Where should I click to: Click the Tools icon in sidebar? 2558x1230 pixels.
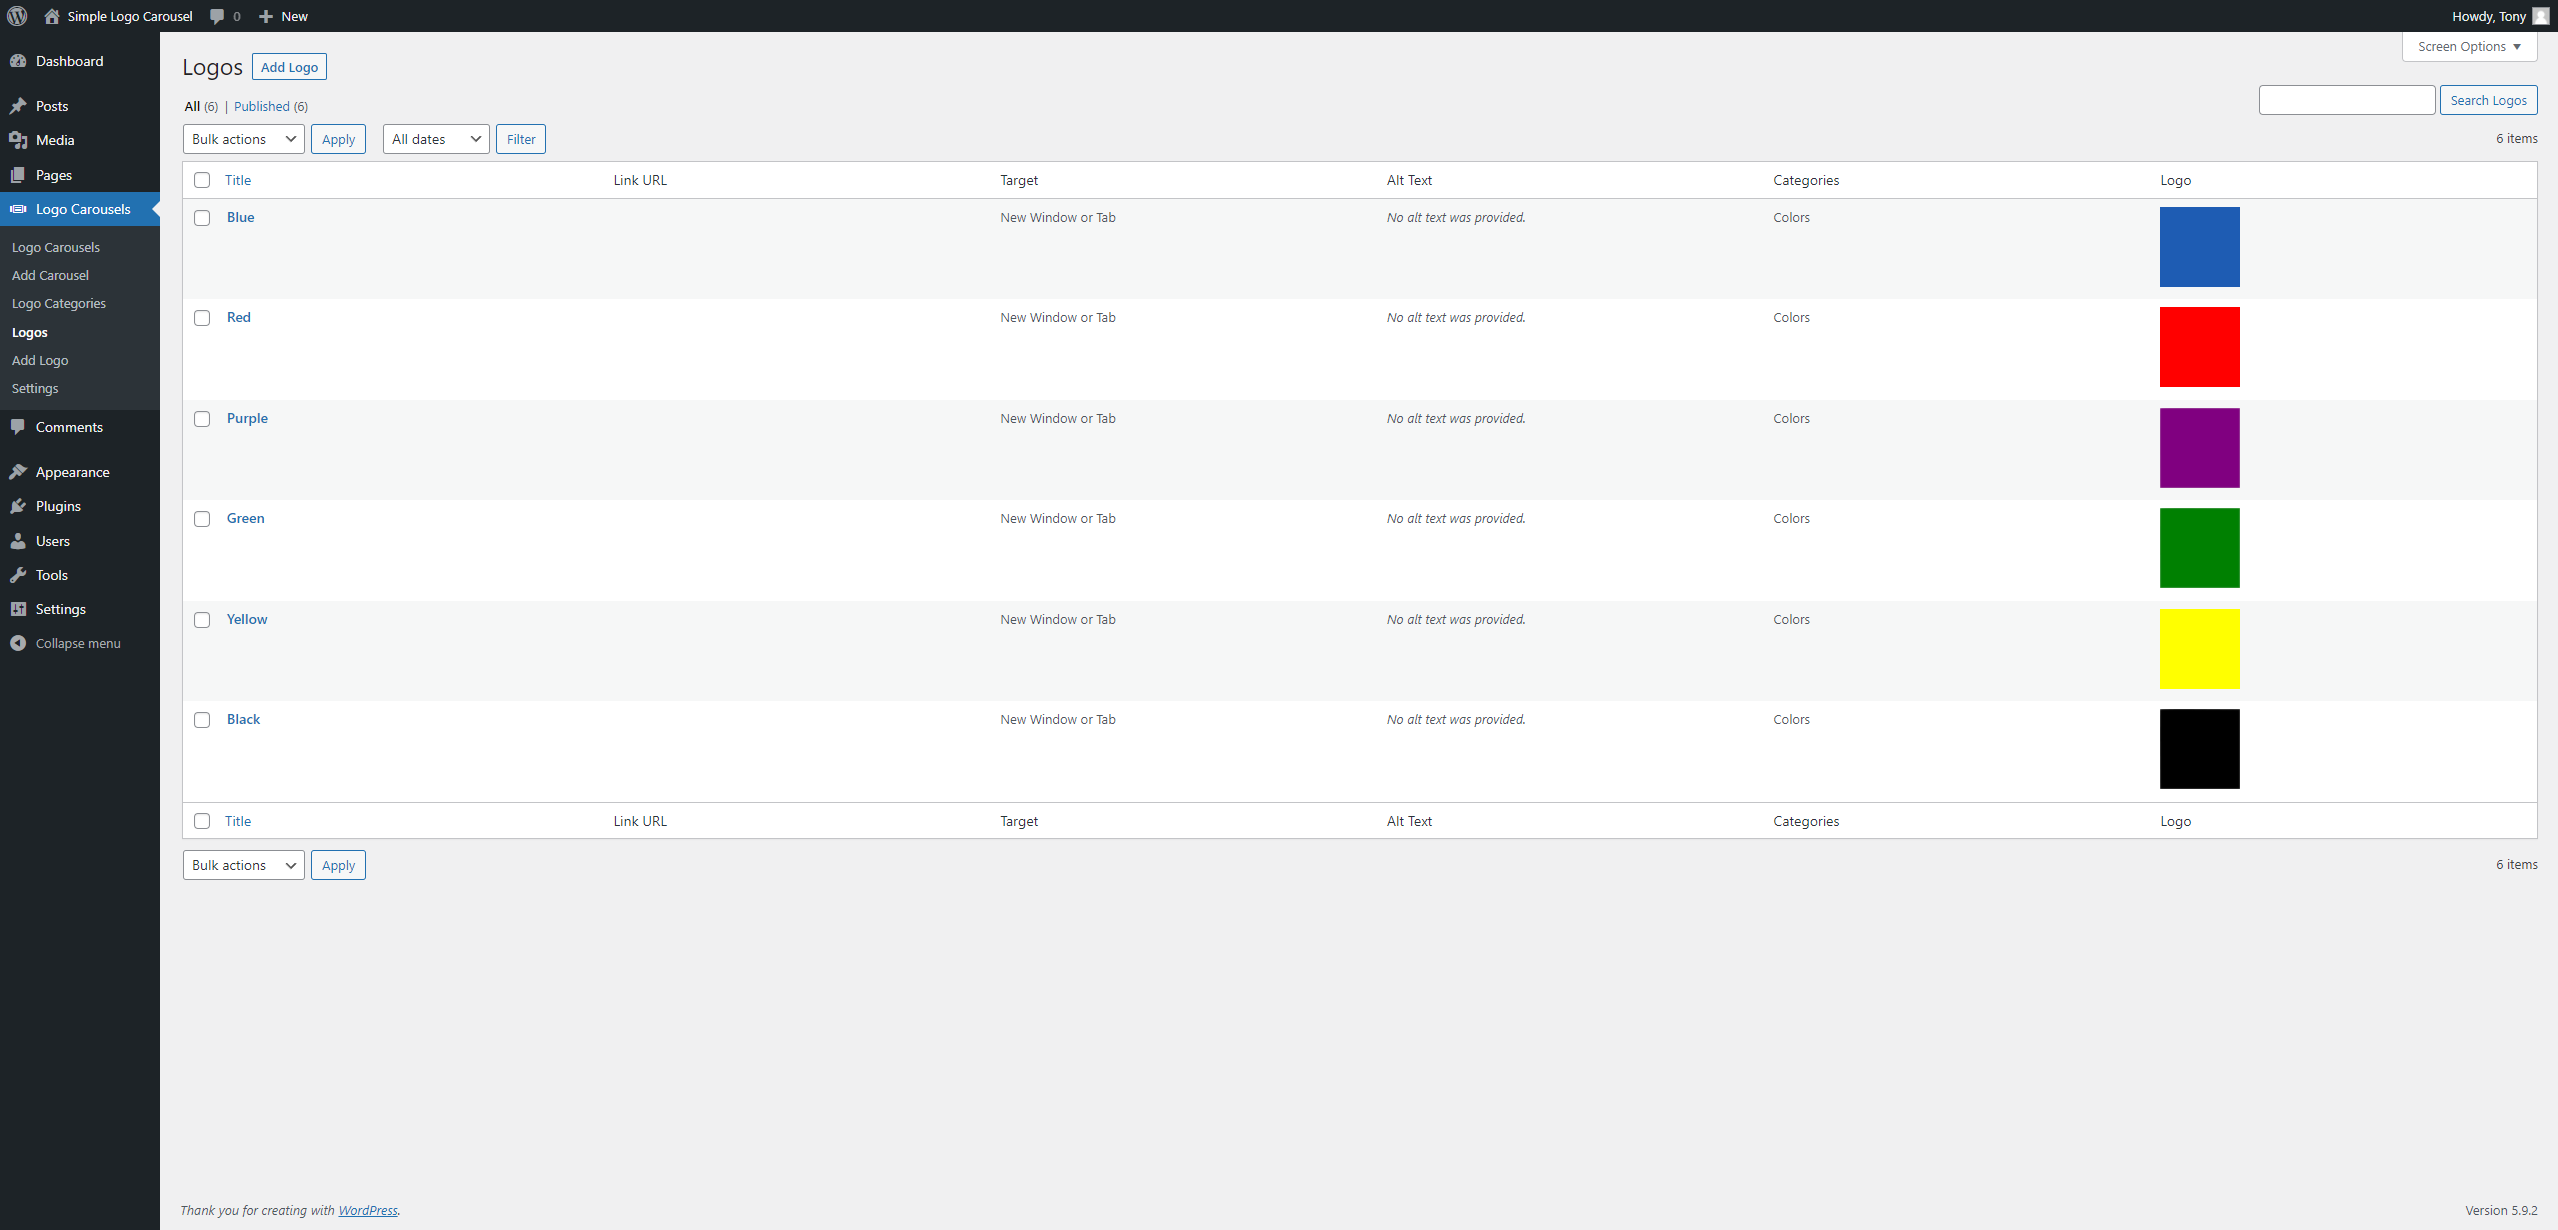[x=20, y=574]
